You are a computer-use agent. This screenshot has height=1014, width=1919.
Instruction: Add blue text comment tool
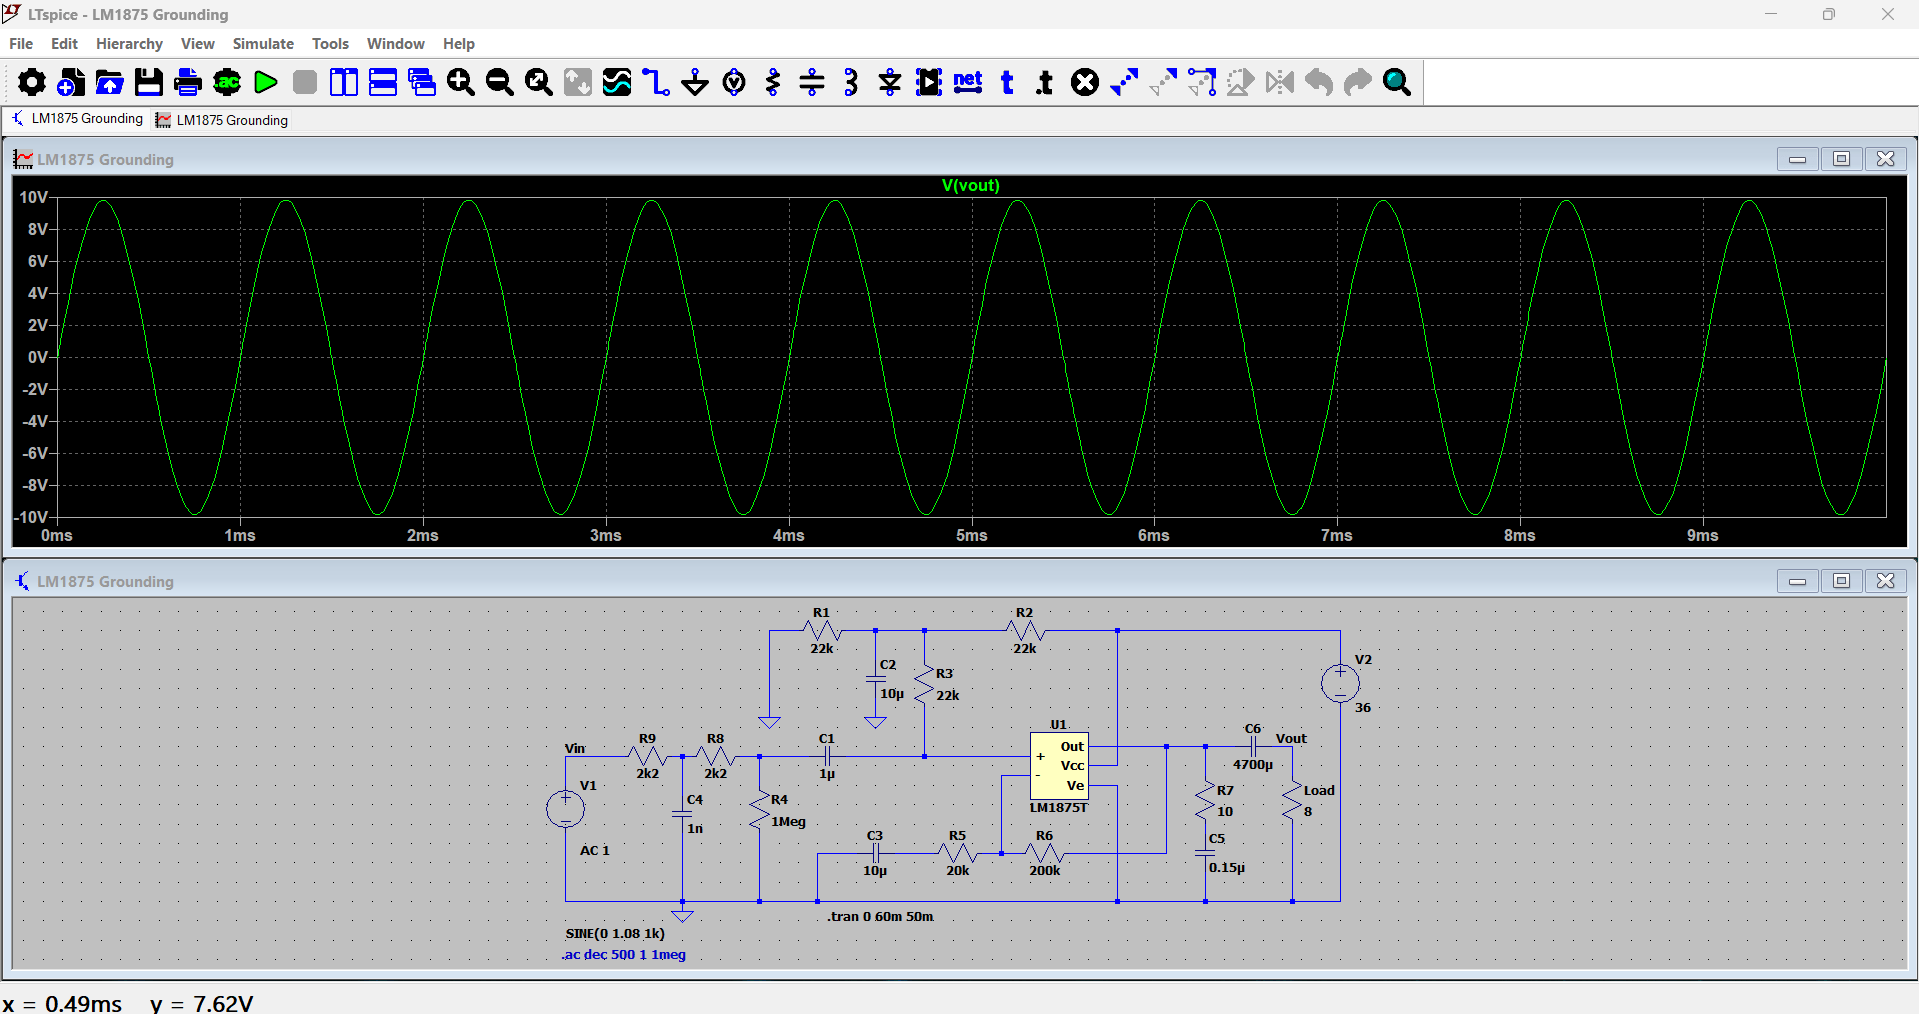1007,82
